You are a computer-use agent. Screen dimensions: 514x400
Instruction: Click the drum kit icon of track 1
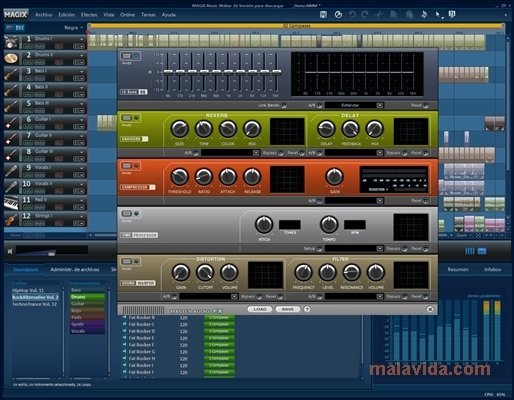11,42
